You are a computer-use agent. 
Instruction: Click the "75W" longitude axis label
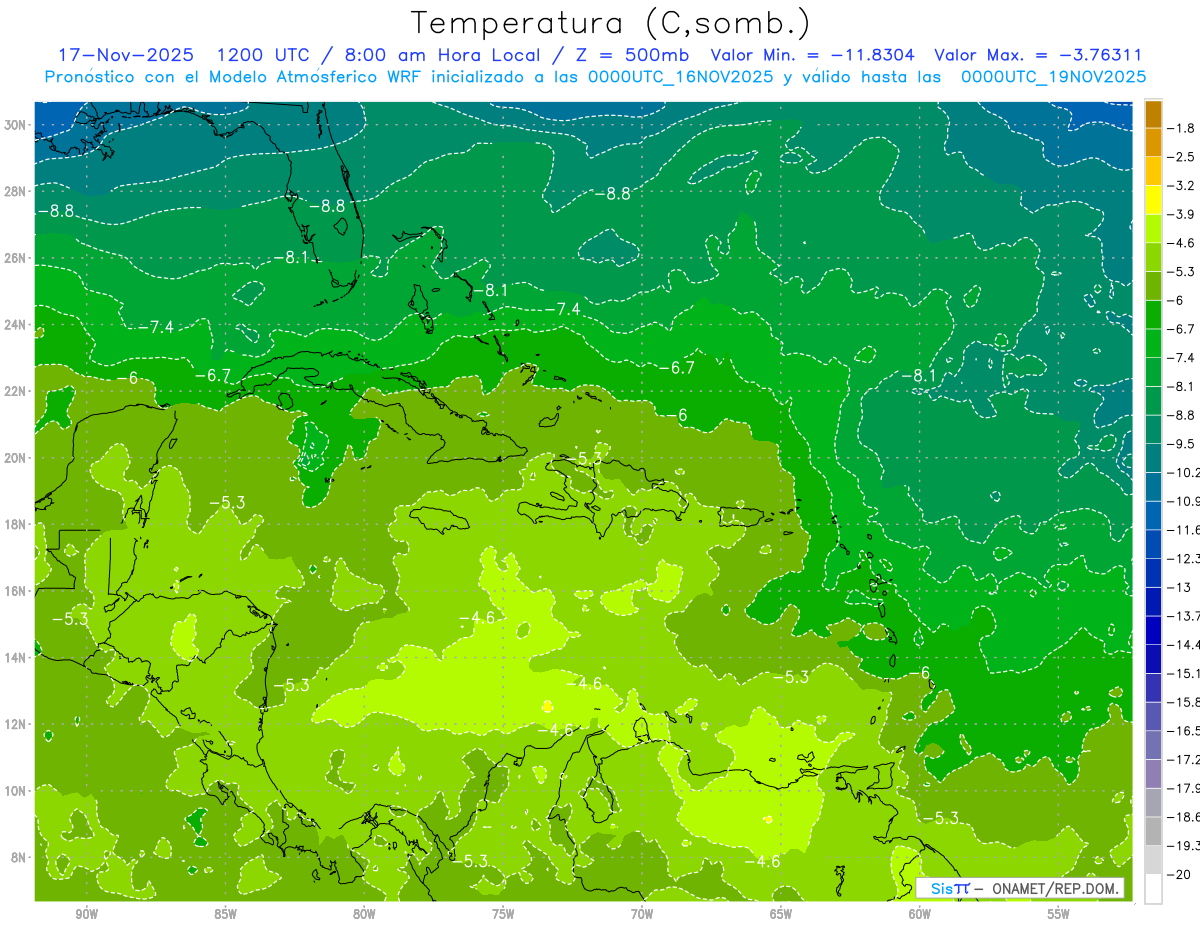(x=503, y=914)
